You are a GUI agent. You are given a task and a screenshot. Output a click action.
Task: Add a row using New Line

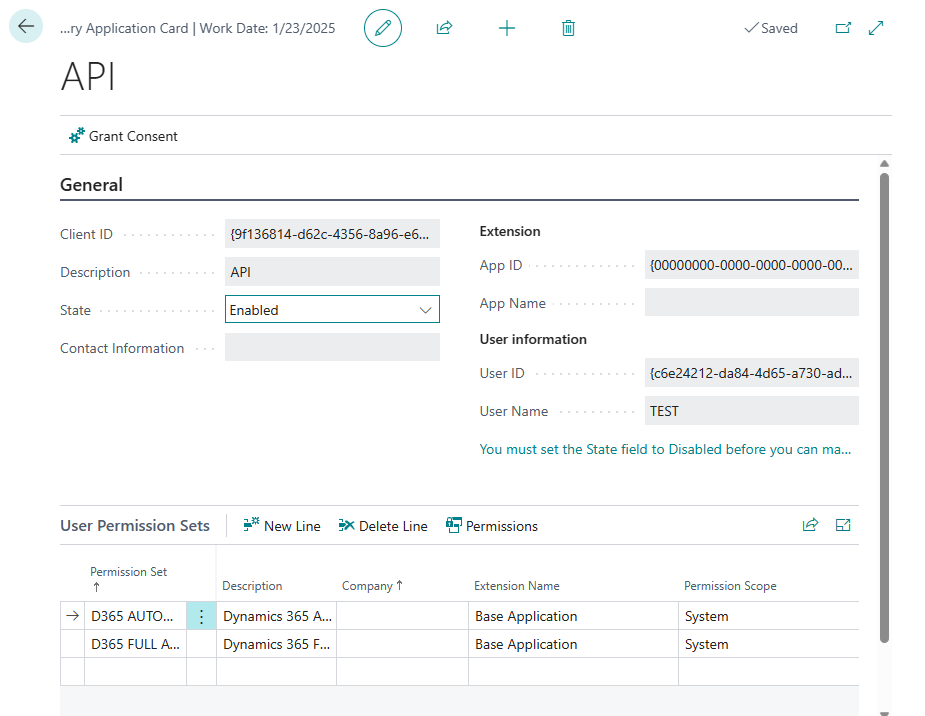click(x=281, y=525)
